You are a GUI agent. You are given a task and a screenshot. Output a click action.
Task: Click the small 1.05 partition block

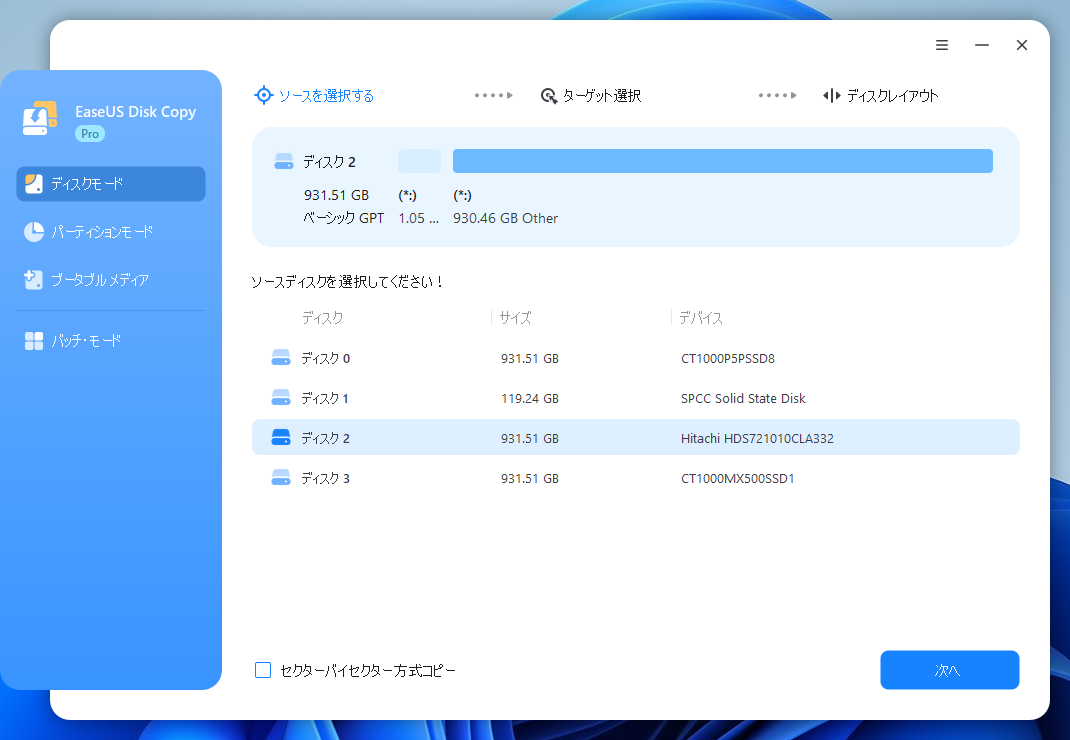pyautogui.click(x=419, y=161)
